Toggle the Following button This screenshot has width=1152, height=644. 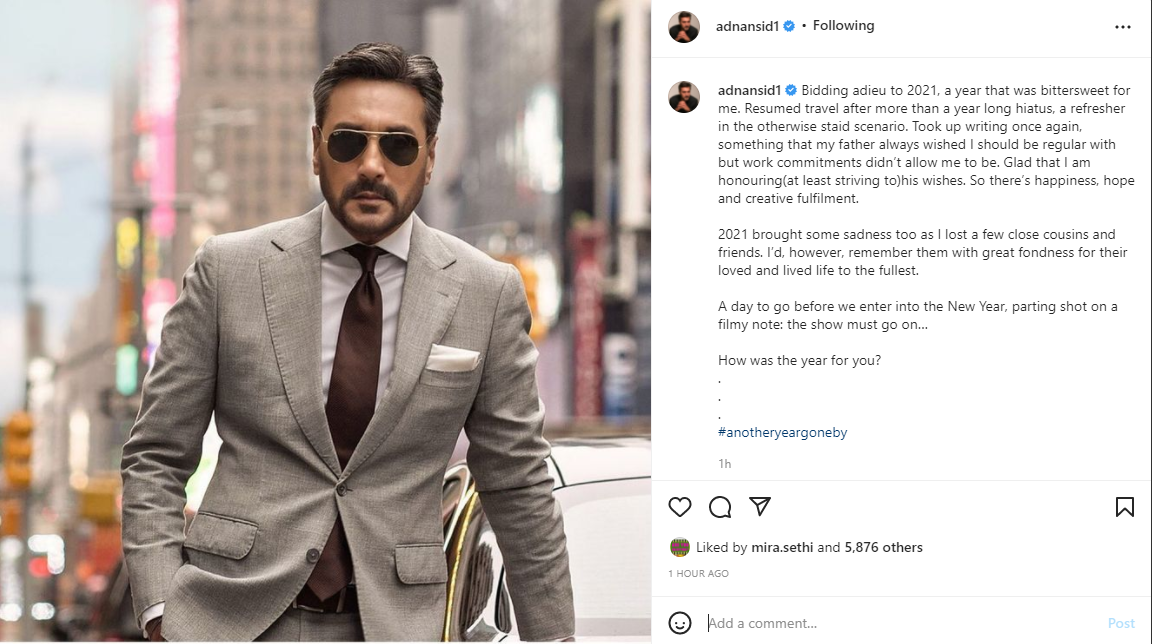tap(843, 26)
